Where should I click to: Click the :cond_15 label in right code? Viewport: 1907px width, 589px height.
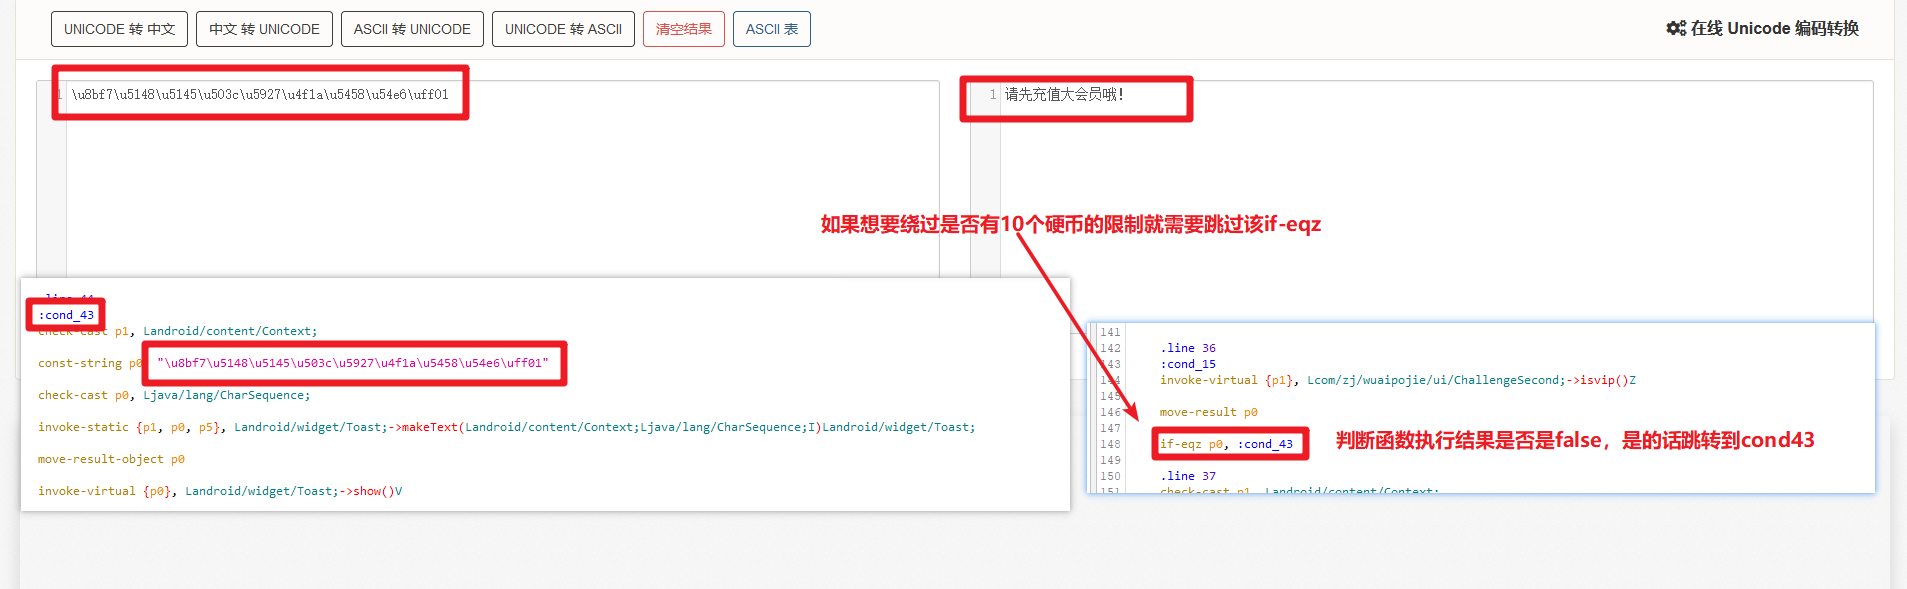pos(1188,364)
